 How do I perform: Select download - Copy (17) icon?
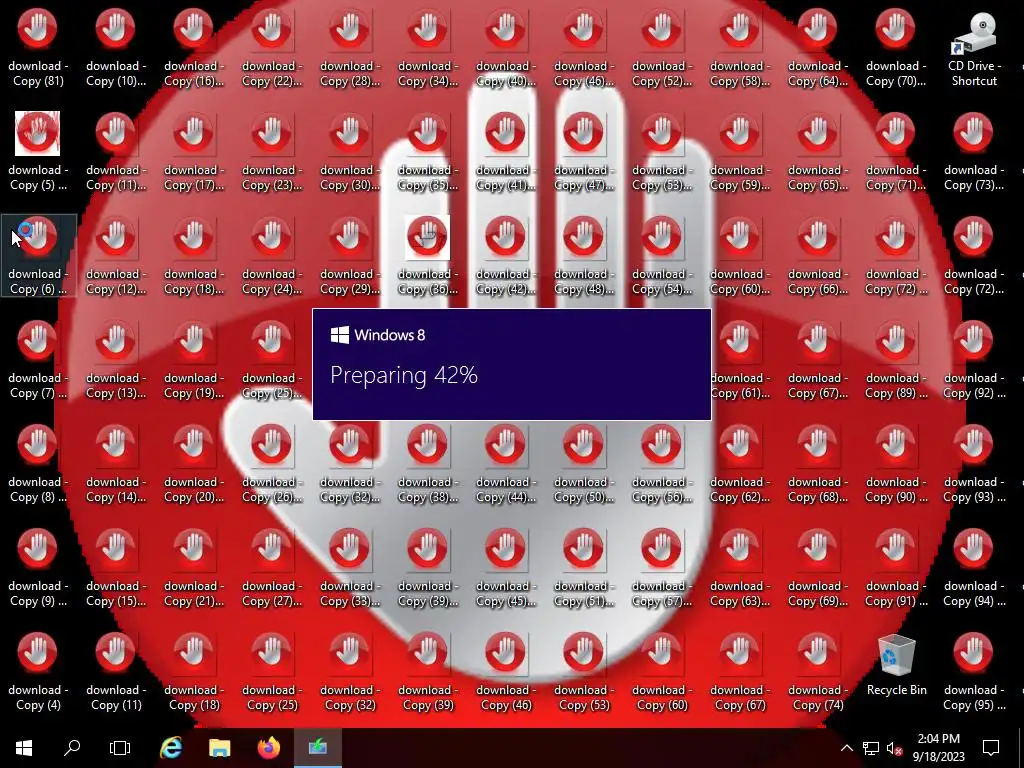click(193, 153)
